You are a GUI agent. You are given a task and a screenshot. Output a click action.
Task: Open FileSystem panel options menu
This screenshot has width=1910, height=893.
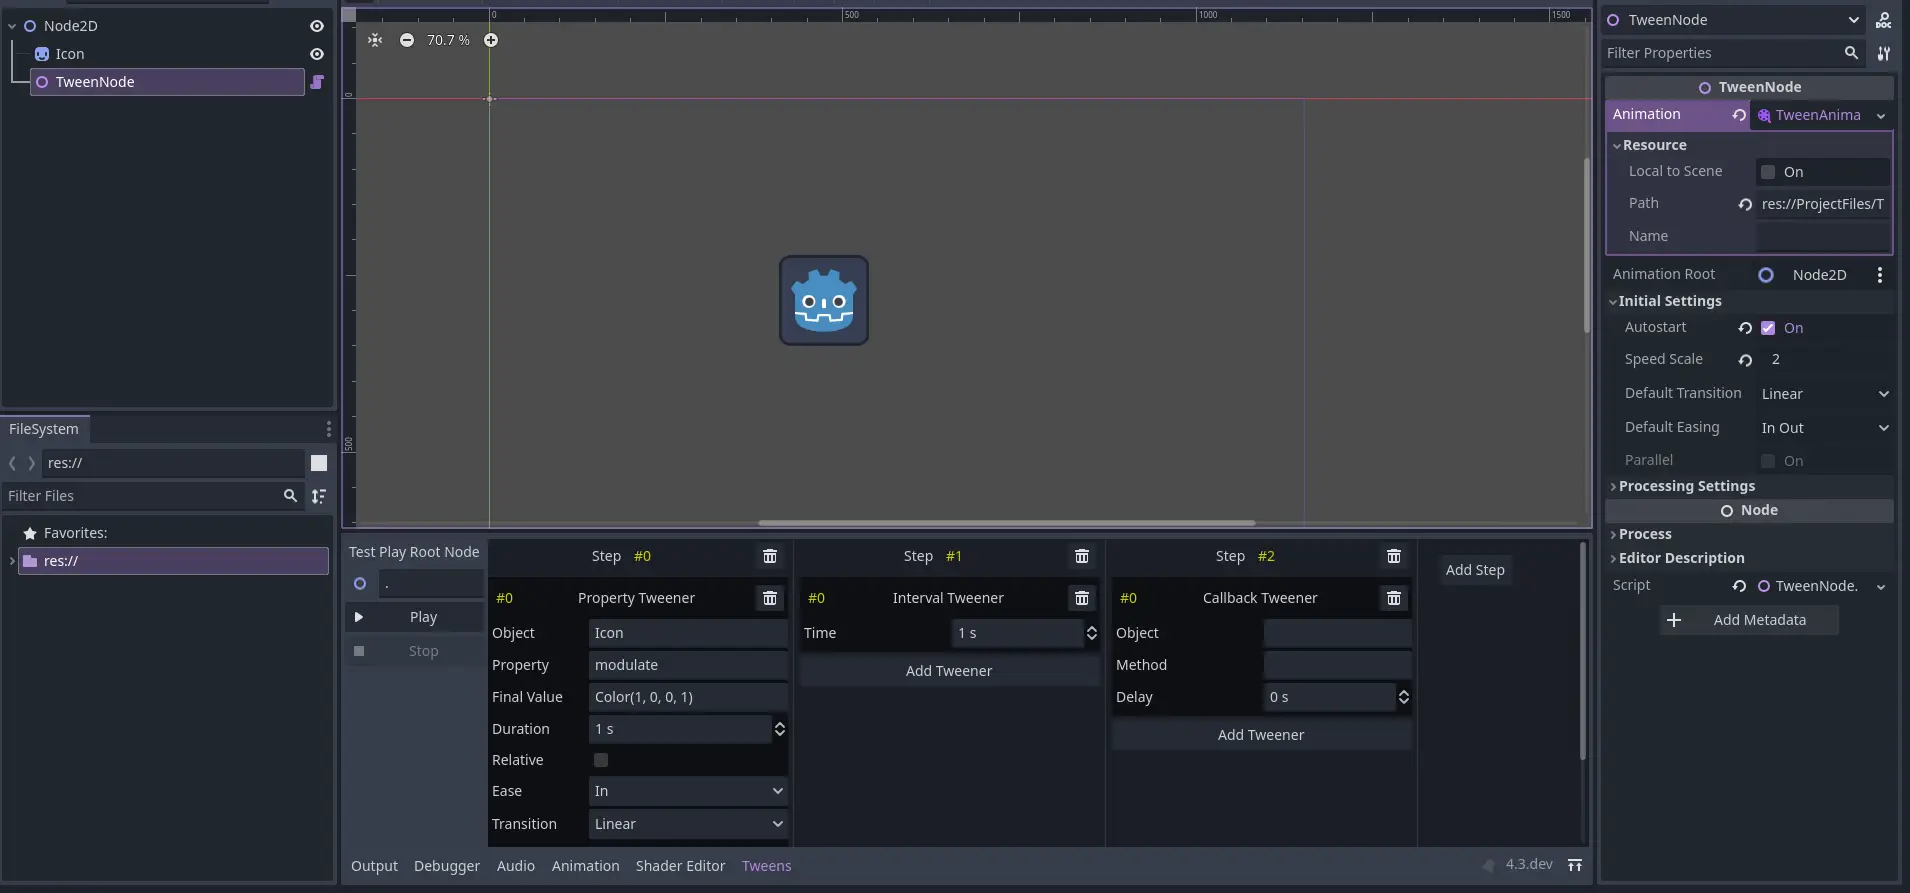coord(328,429)
